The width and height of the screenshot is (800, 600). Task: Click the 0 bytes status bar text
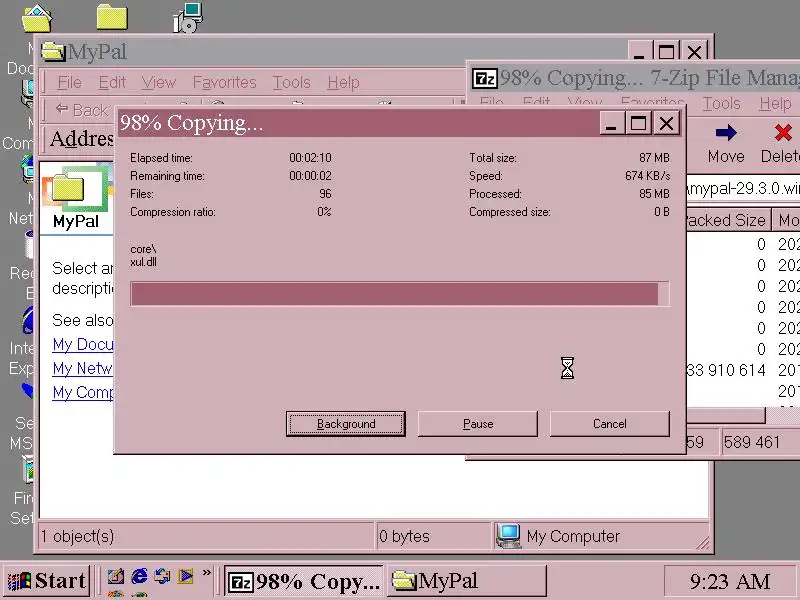coord(404,536)
